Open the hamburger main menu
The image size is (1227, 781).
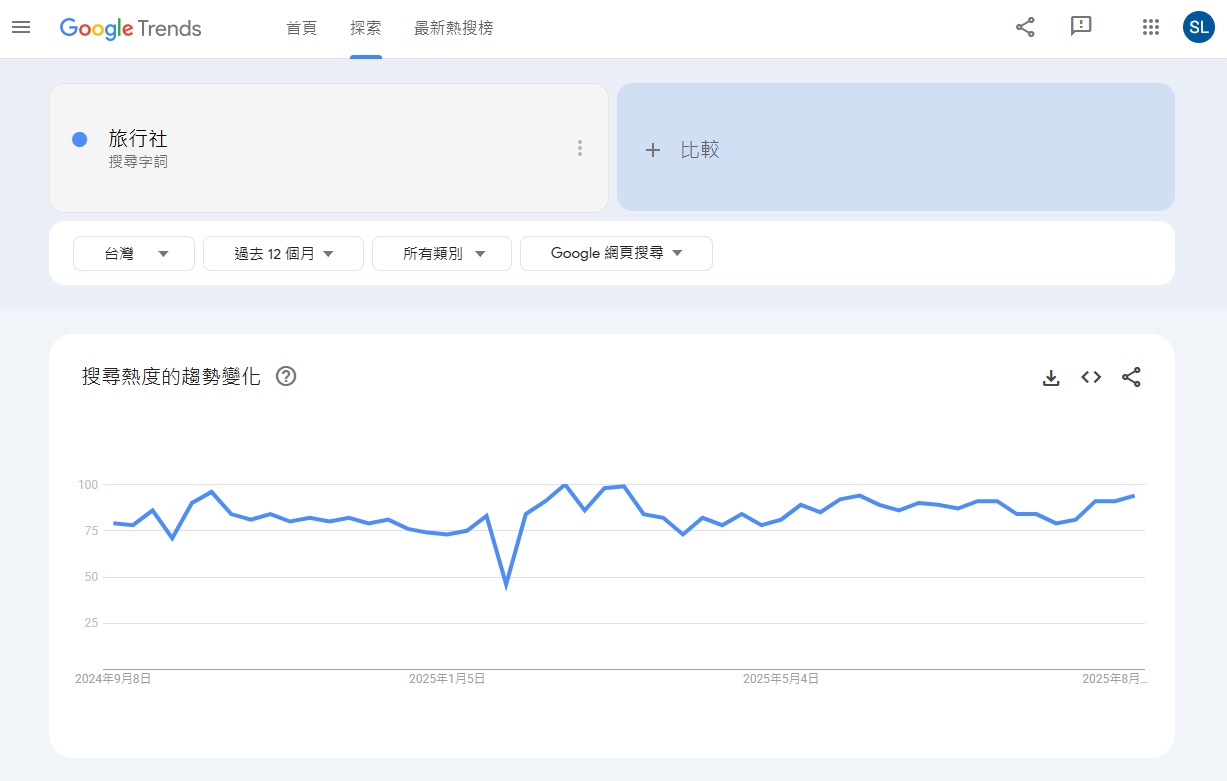click(21, 28)
